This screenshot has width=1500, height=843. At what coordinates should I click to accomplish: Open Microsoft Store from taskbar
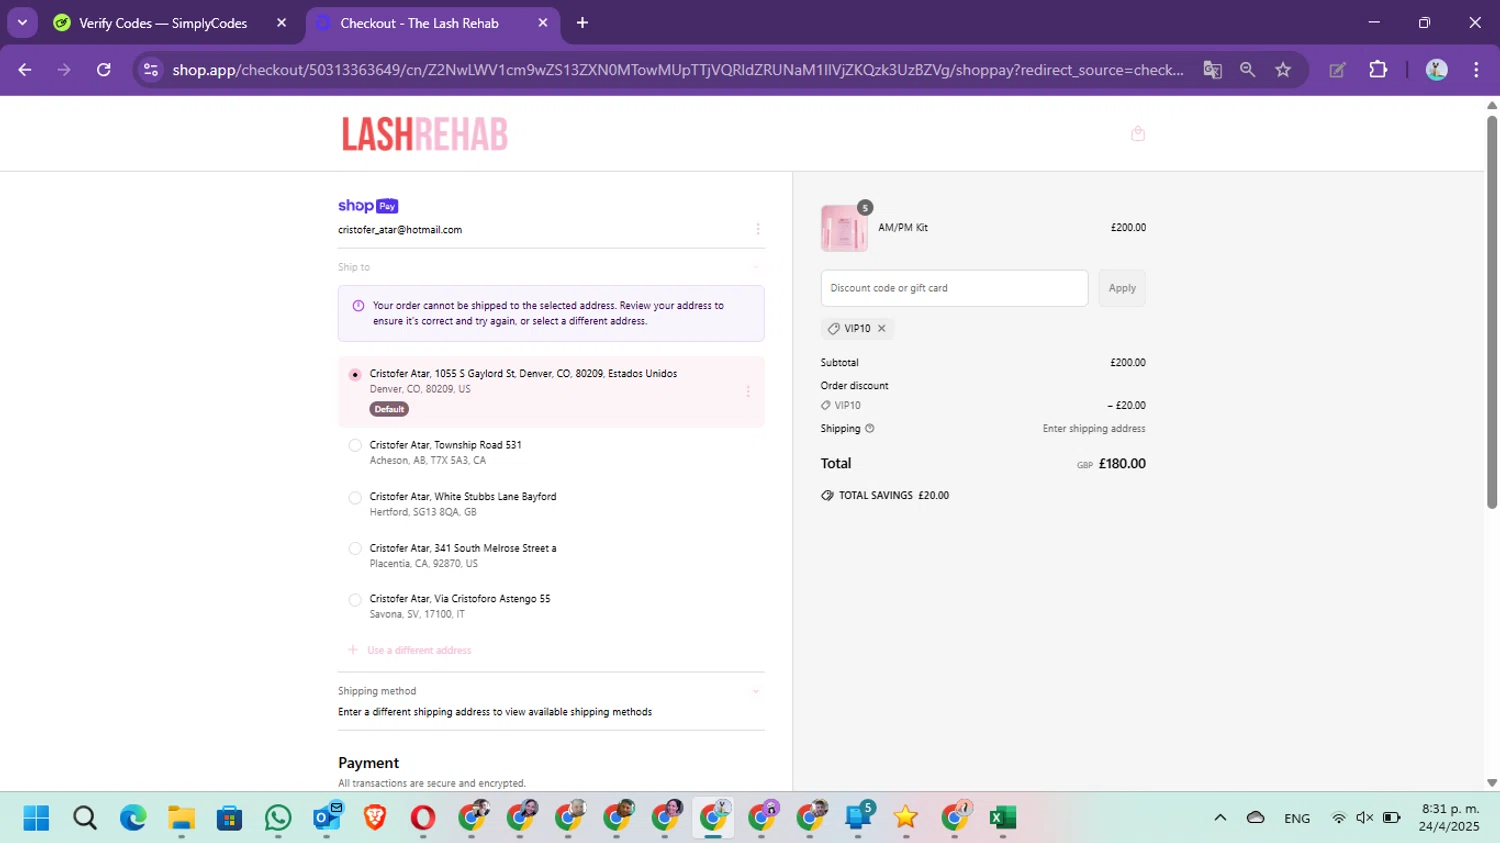coord(230,818)
